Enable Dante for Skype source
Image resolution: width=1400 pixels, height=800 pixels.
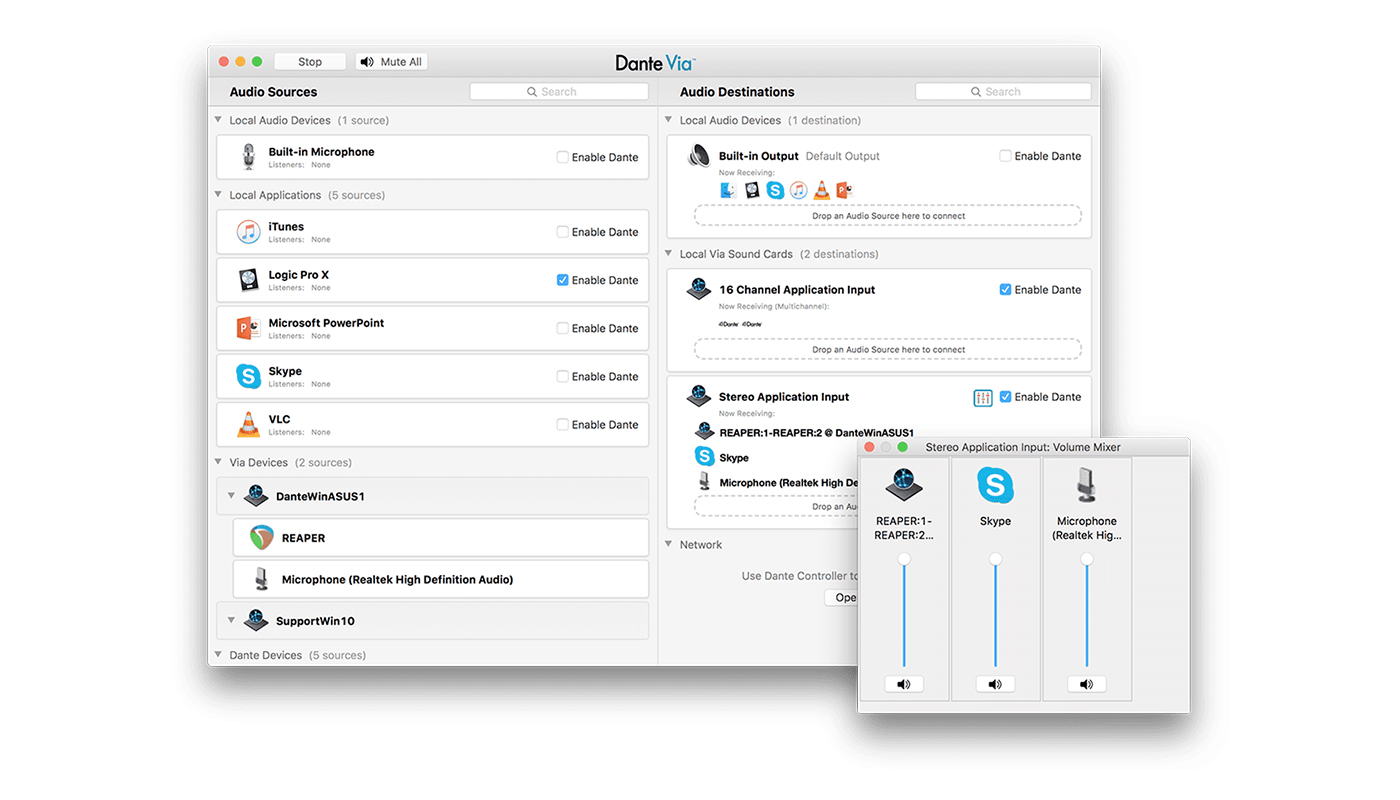tap(563, 376)
